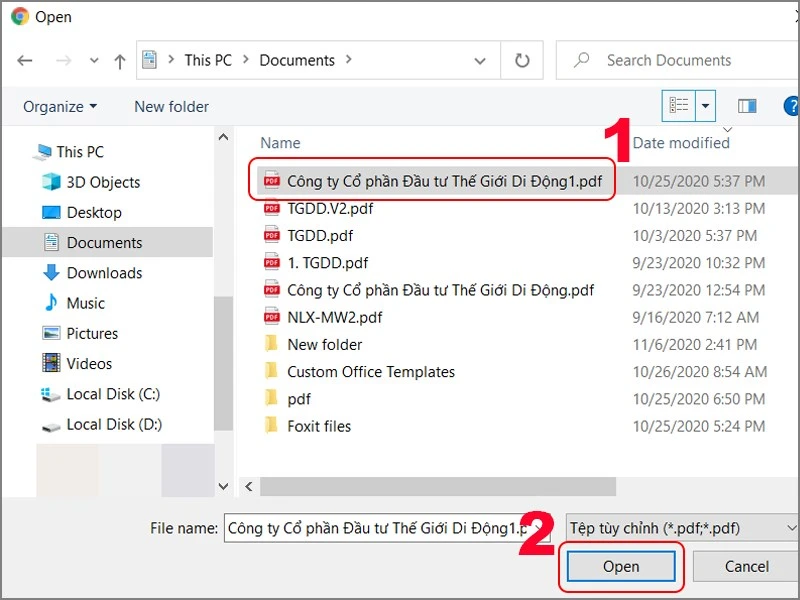The image size is (800, 600).
Task: Toggle the preview pane icon
Action: pos(747,106)
